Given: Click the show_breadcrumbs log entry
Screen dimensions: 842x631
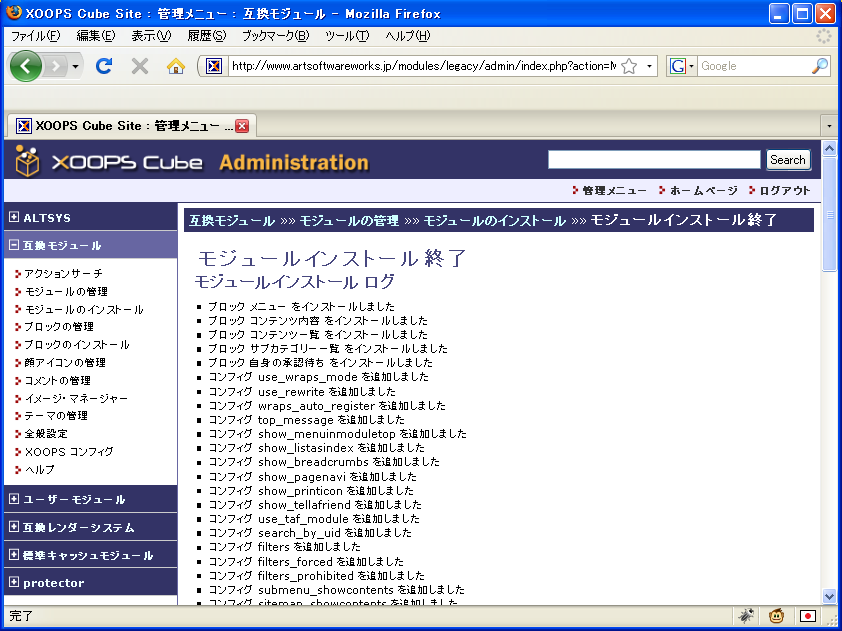Looking at the screenshot, I should point(324,462).
